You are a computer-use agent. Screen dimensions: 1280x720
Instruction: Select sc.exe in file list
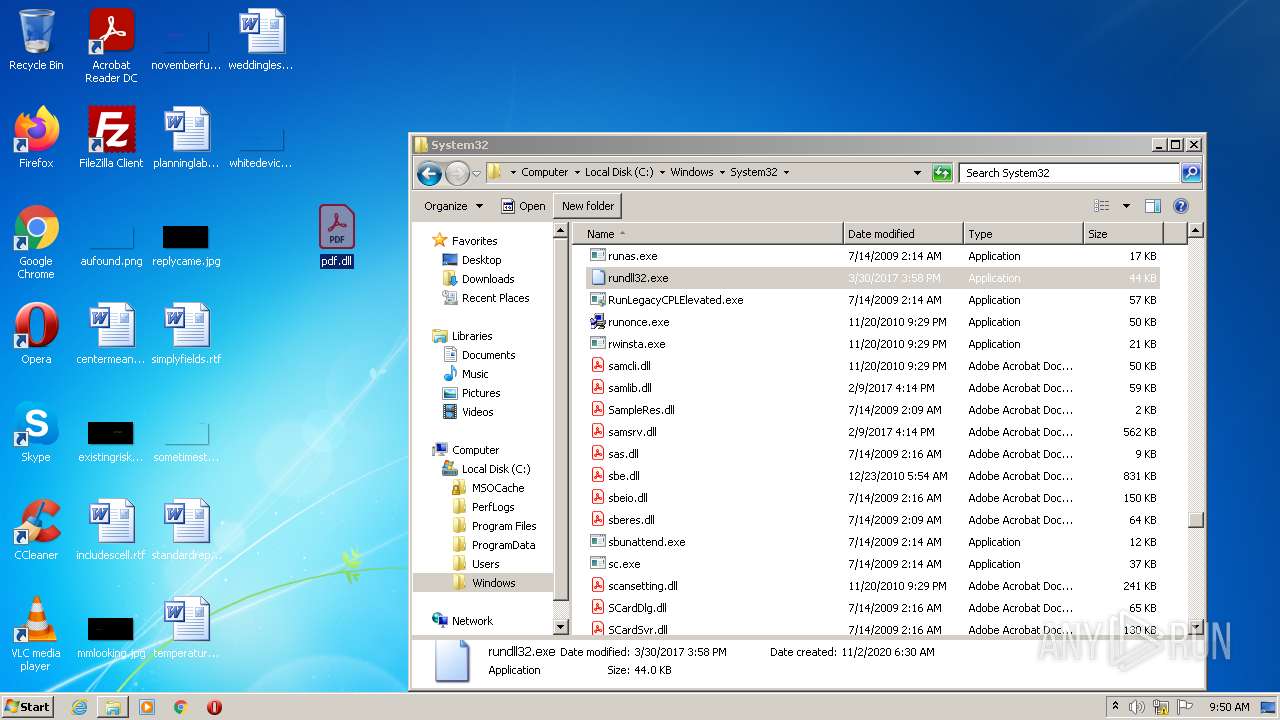[x=873, y=564]
